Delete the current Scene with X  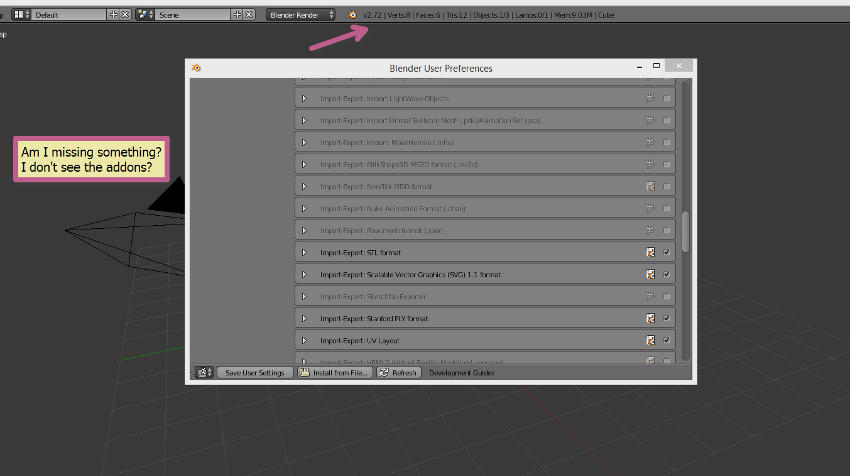249,15
